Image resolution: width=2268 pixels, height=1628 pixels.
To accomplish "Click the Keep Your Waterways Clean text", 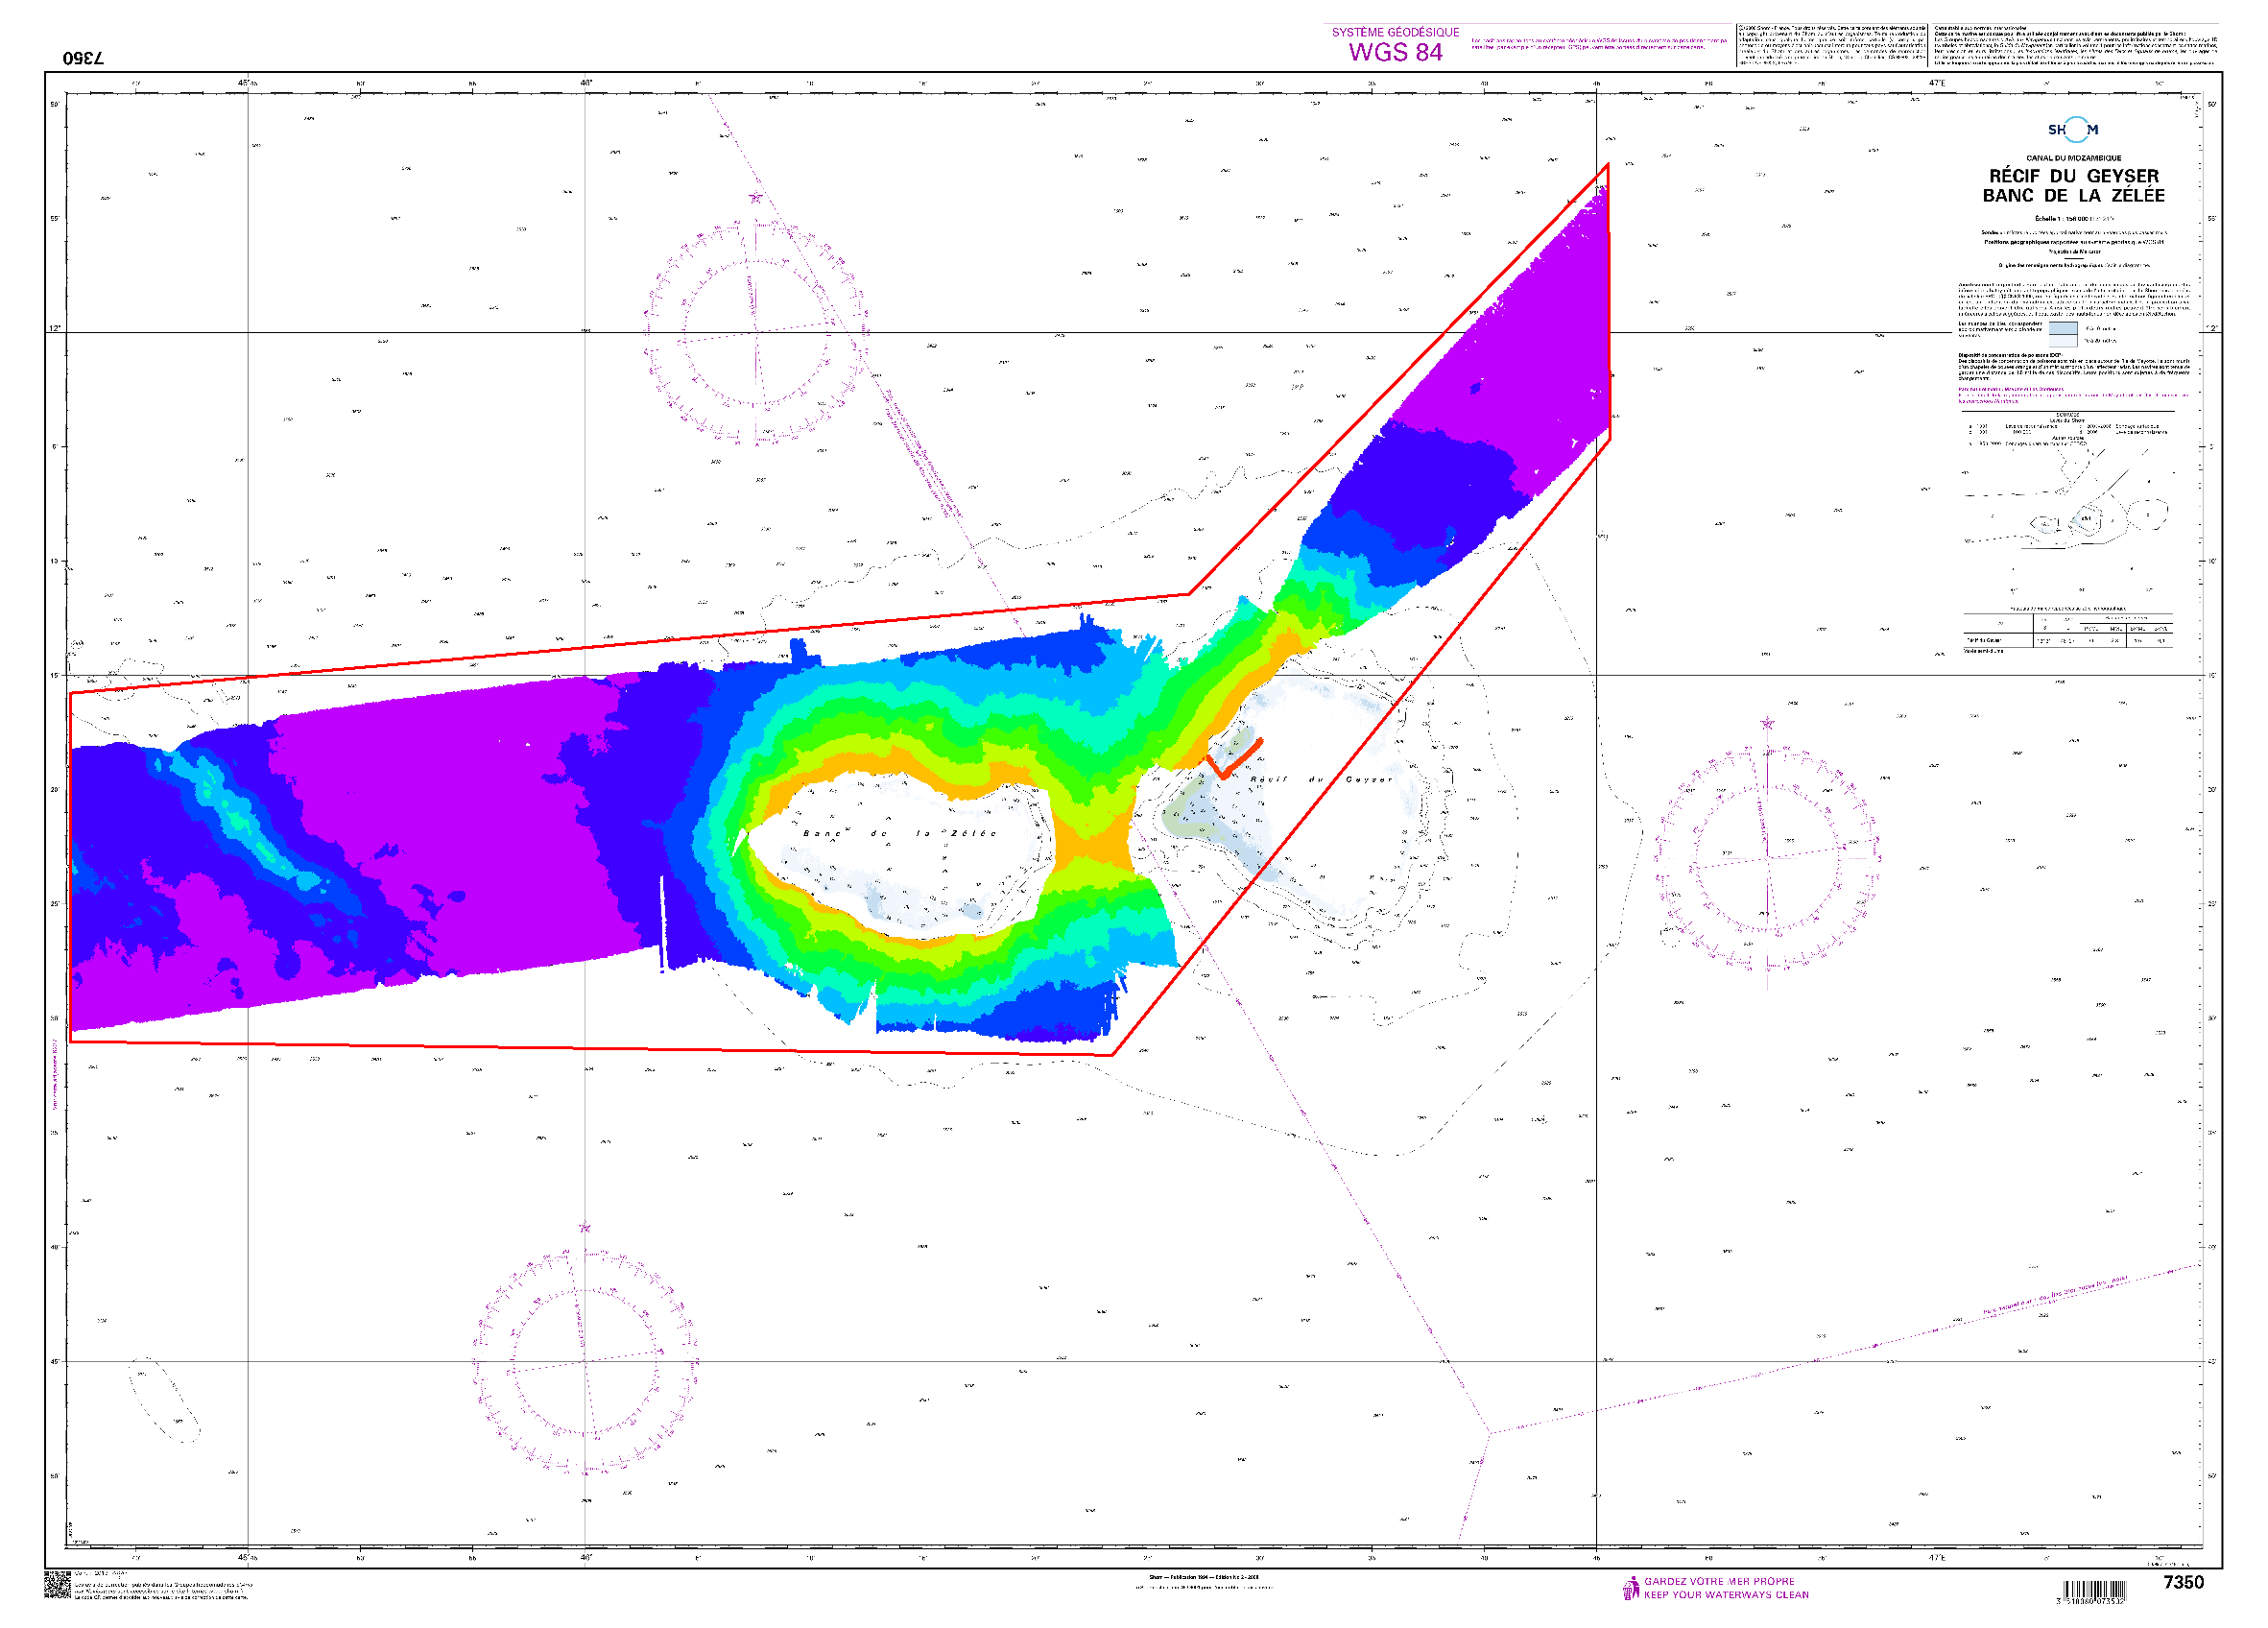I will pyautogui.click(x=1726, y=1595).
